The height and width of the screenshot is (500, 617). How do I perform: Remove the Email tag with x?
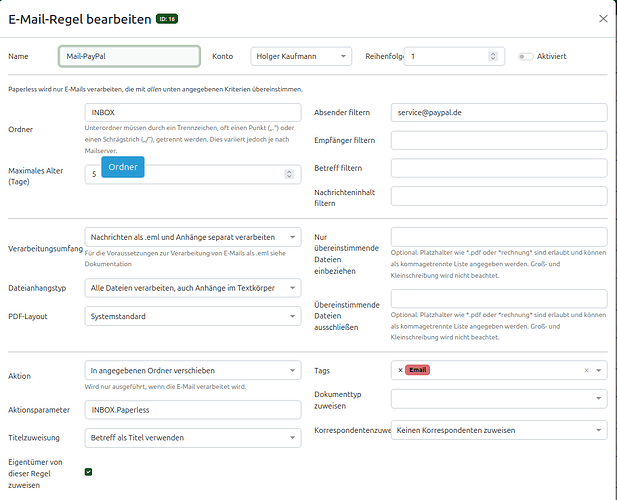click(x=400, y=370)
